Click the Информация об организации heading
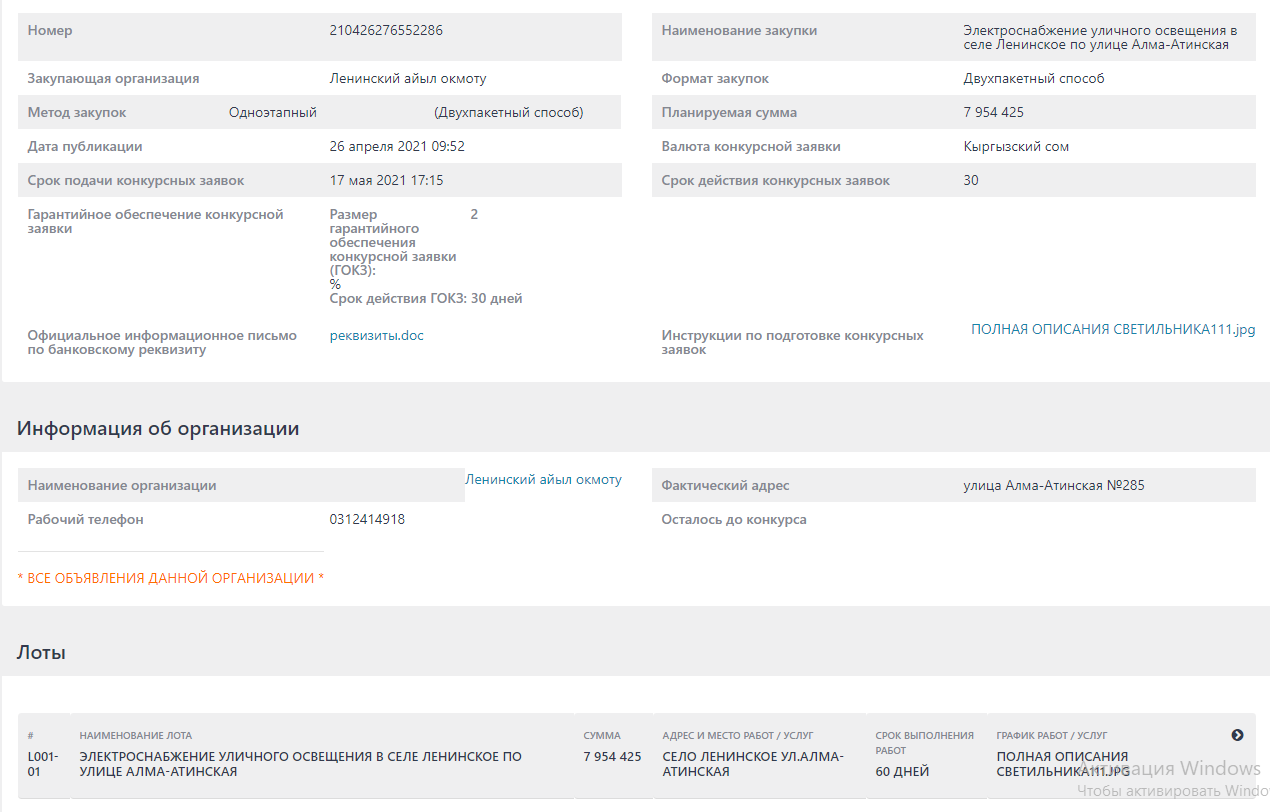 coord(158,429)
